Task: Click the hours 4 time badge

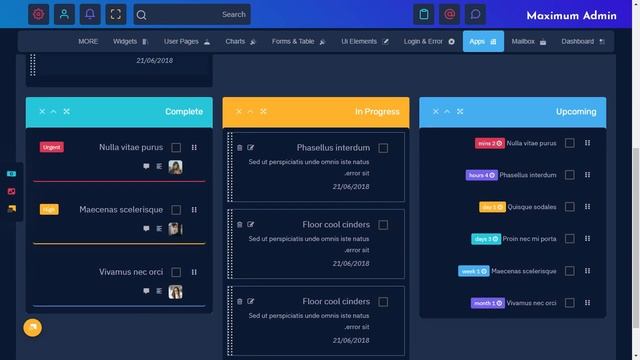Action: click(x=482, y=175)
